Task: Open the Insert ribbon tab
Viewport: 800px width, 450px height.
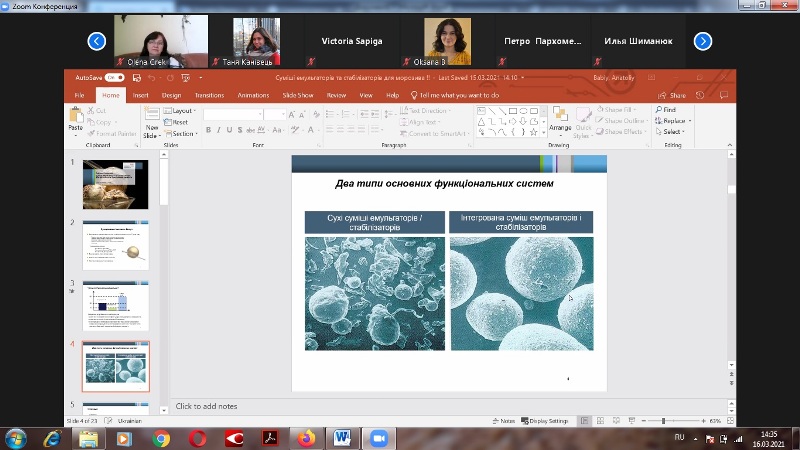Action: [x=141, y=95]
